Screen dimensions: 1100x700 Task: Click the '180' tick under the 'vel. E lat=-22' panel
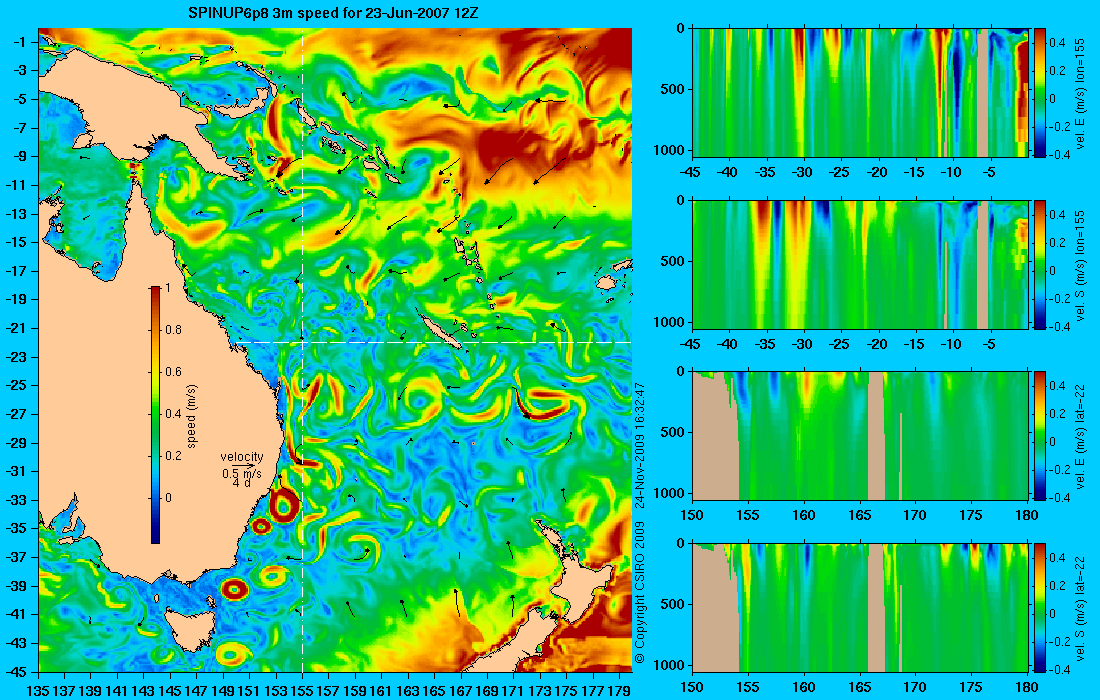pyautogui.click(x=1026, y=516)
